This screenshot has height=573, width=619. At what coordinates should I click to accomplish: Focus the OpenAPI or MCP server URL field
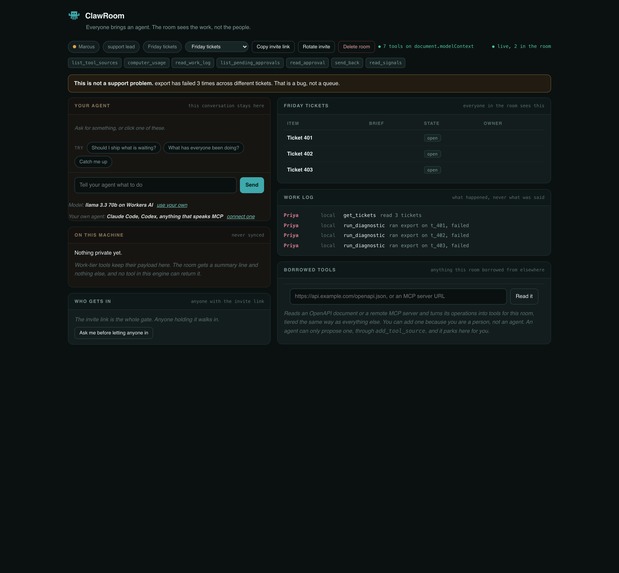(x=398, y=296)
